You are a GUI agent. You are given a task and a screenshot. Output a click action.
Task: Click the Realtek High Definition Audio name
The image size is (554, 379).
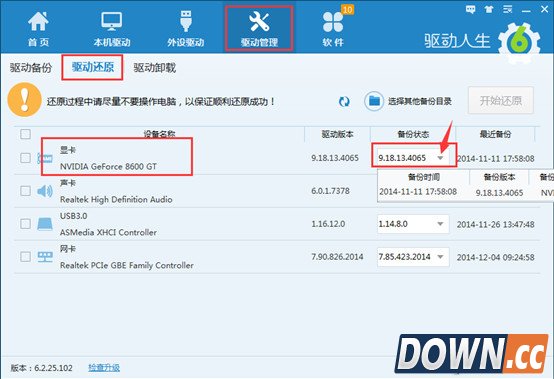pos(116,200)
